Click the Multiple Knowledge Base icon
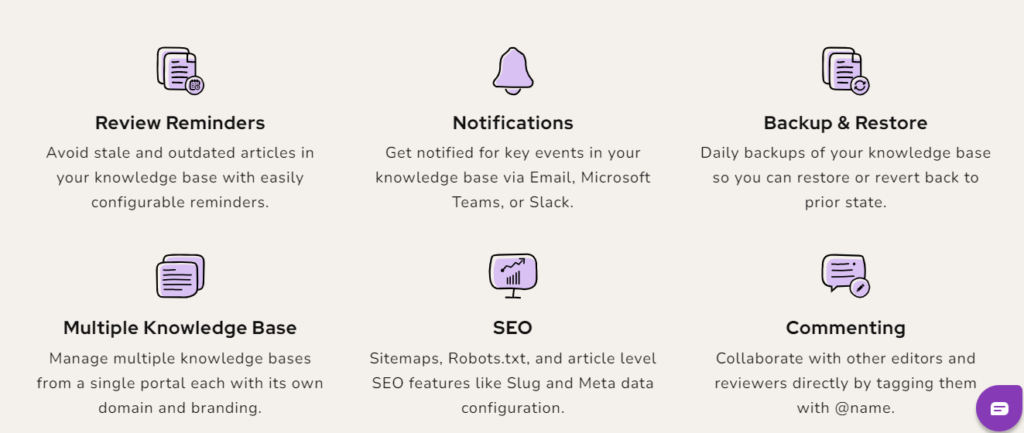1024x433 pixels. tap(180, 276)
